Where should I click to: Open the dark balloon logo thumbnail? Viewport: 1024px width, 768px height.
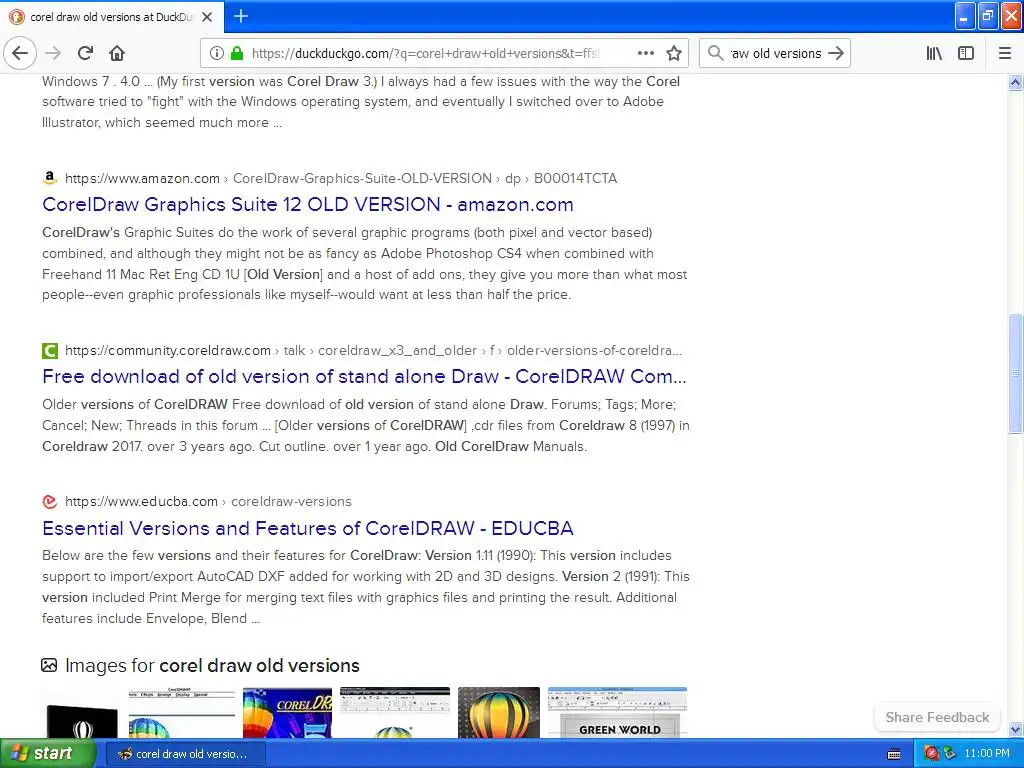(x=499, y=712)
